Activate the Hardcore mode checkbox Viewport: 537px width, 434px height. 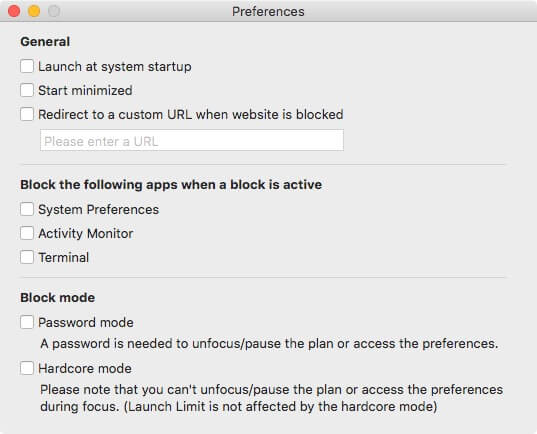click(27, 368)
